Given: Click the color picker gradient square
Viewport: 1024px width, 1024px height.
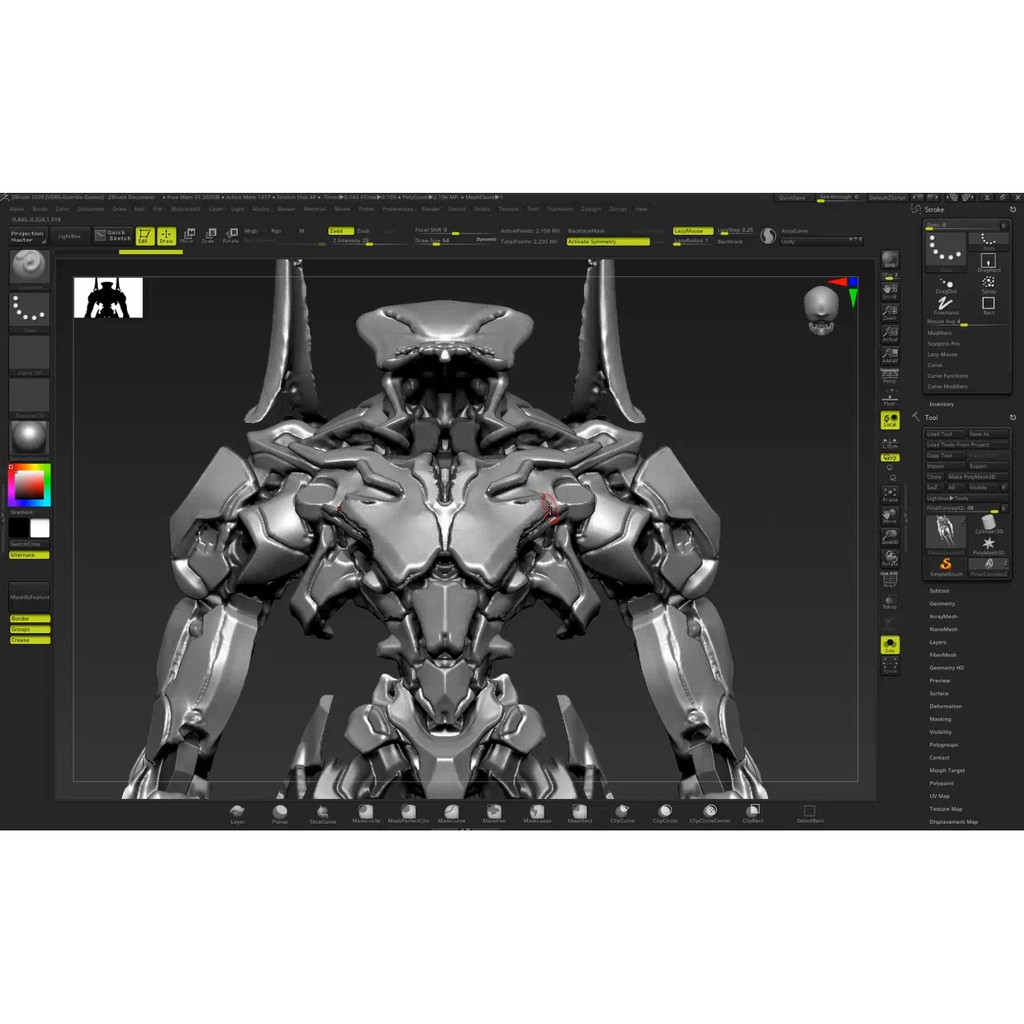Looking at the screenshot, I should (29, 485).
